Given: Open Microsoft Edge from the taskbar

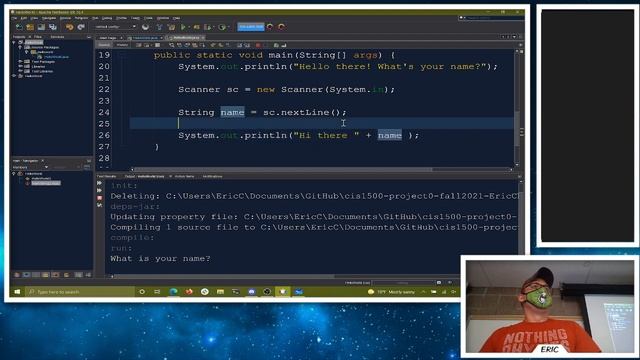Looking at the screenshot, I should click(x=173, y=291).
